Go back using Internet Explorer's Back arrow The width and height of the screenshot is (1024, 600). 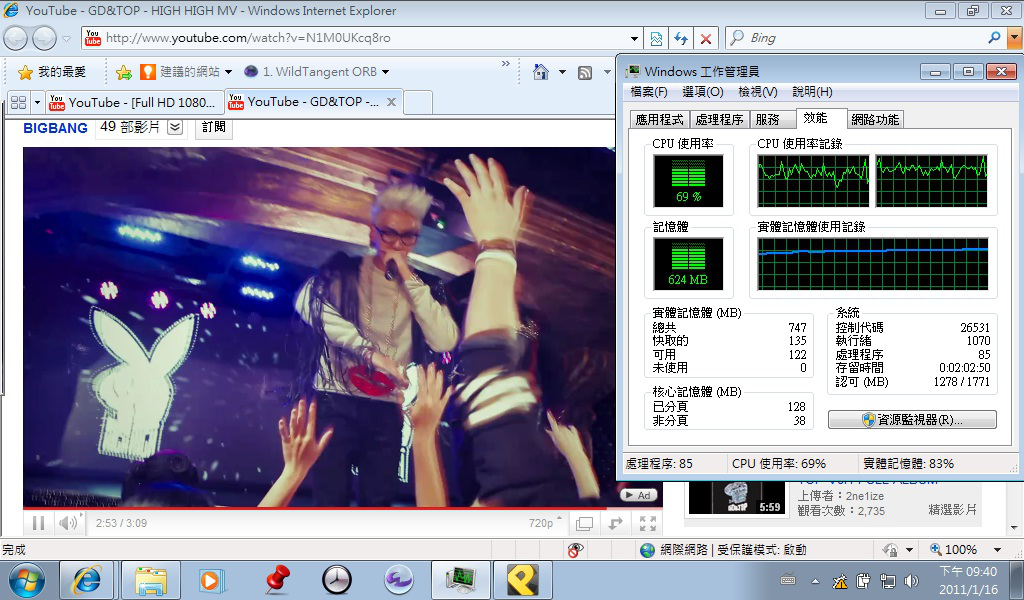[x=15, y=39]
